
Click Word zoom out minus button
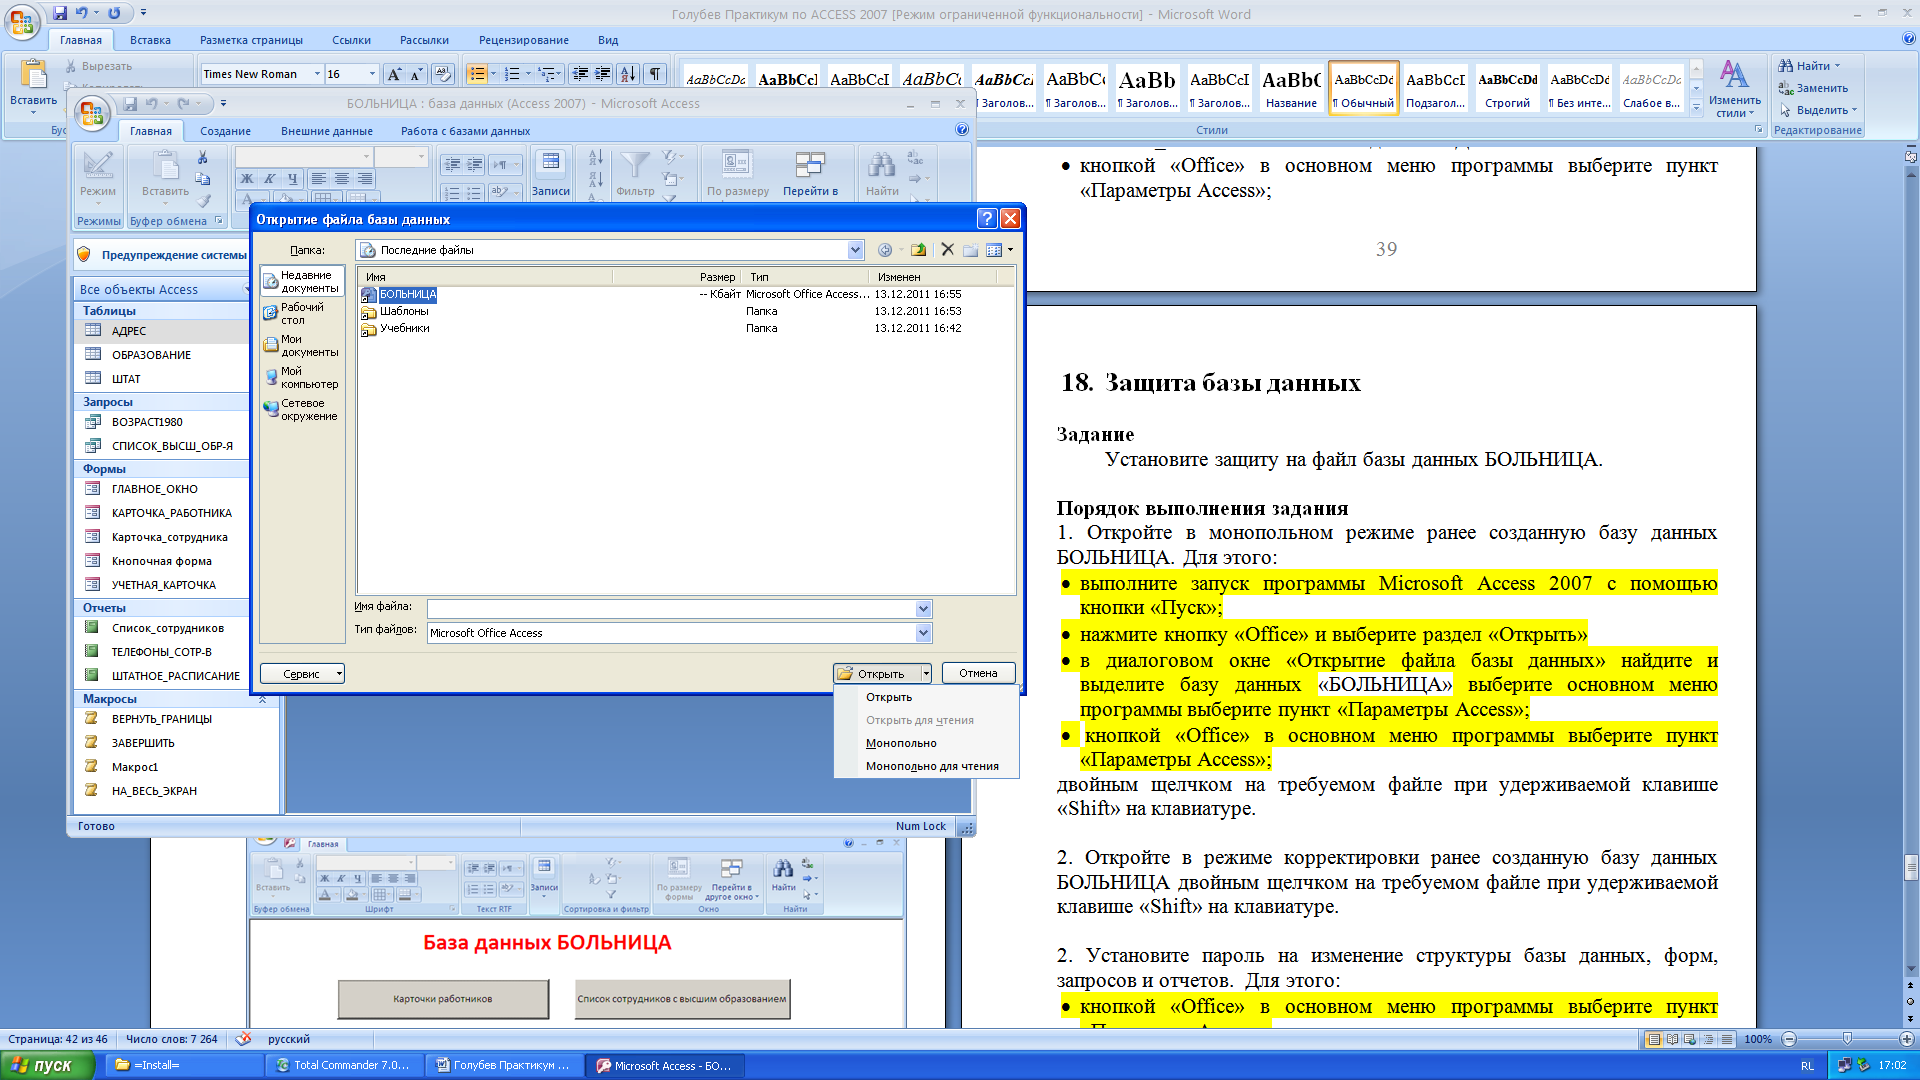pyautogui.click(x=1789, y=1039)
